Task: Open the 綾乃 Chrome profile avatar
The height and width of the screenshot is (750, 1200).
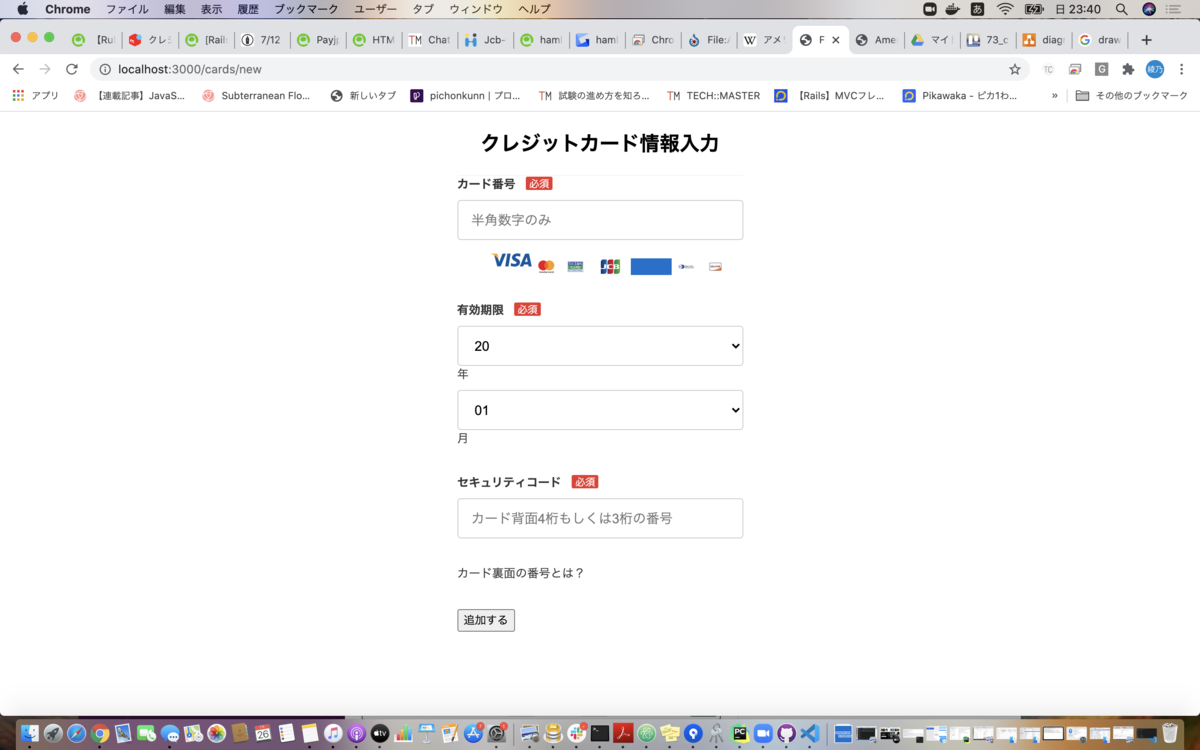Action: click(1155, 69)
